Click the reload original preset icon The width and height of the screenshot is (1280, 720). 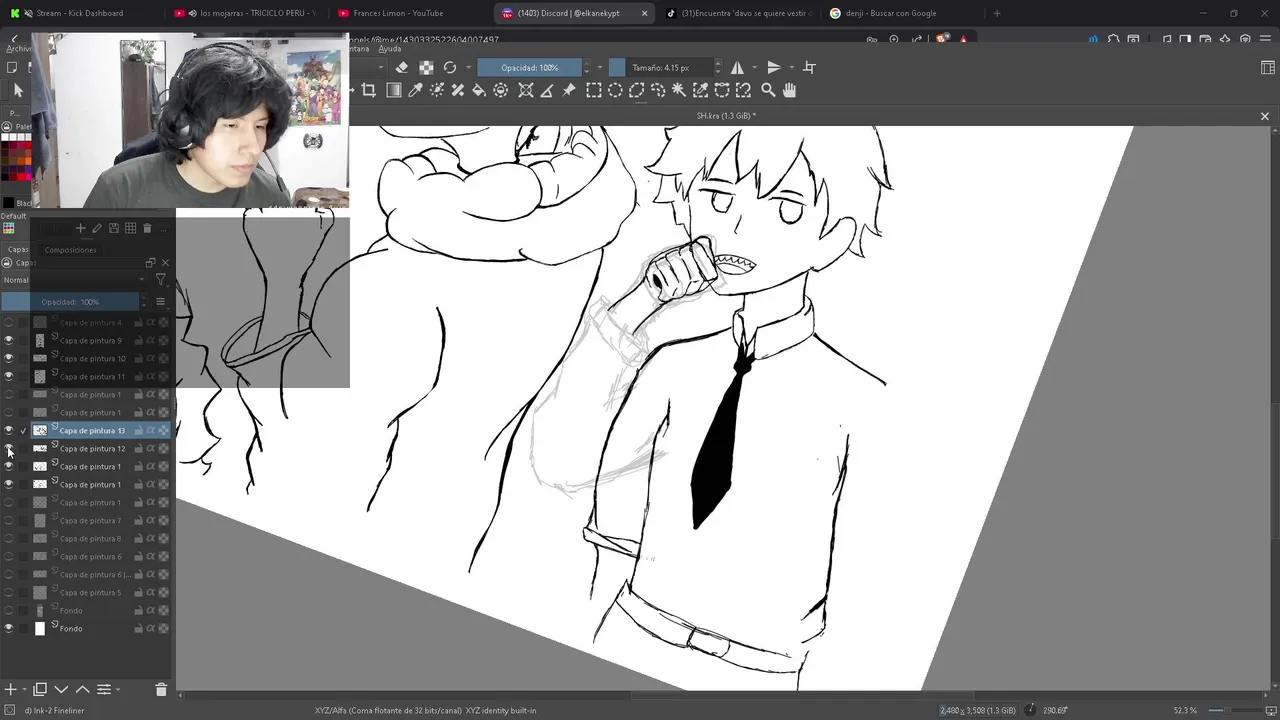[x=450, y=67]
